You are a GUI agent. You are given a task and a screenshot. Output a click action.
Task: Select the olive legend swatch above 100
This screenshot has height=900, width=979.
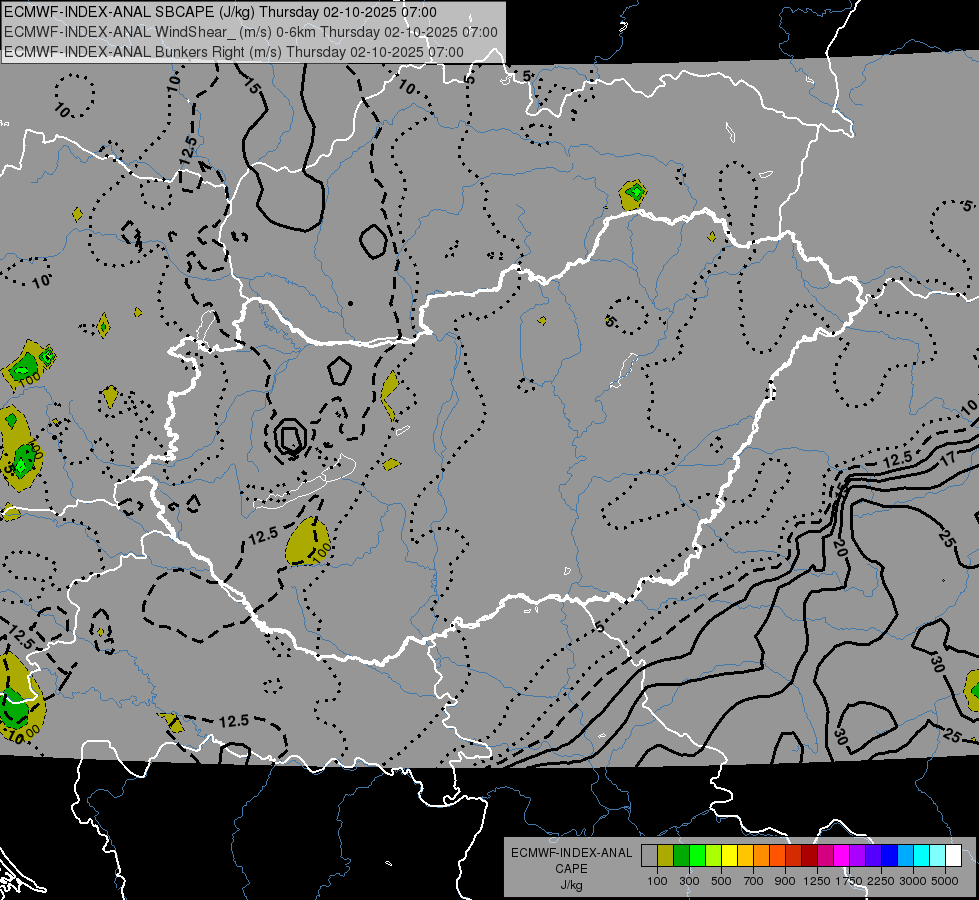pyautogui.click(x=666, y=855)
